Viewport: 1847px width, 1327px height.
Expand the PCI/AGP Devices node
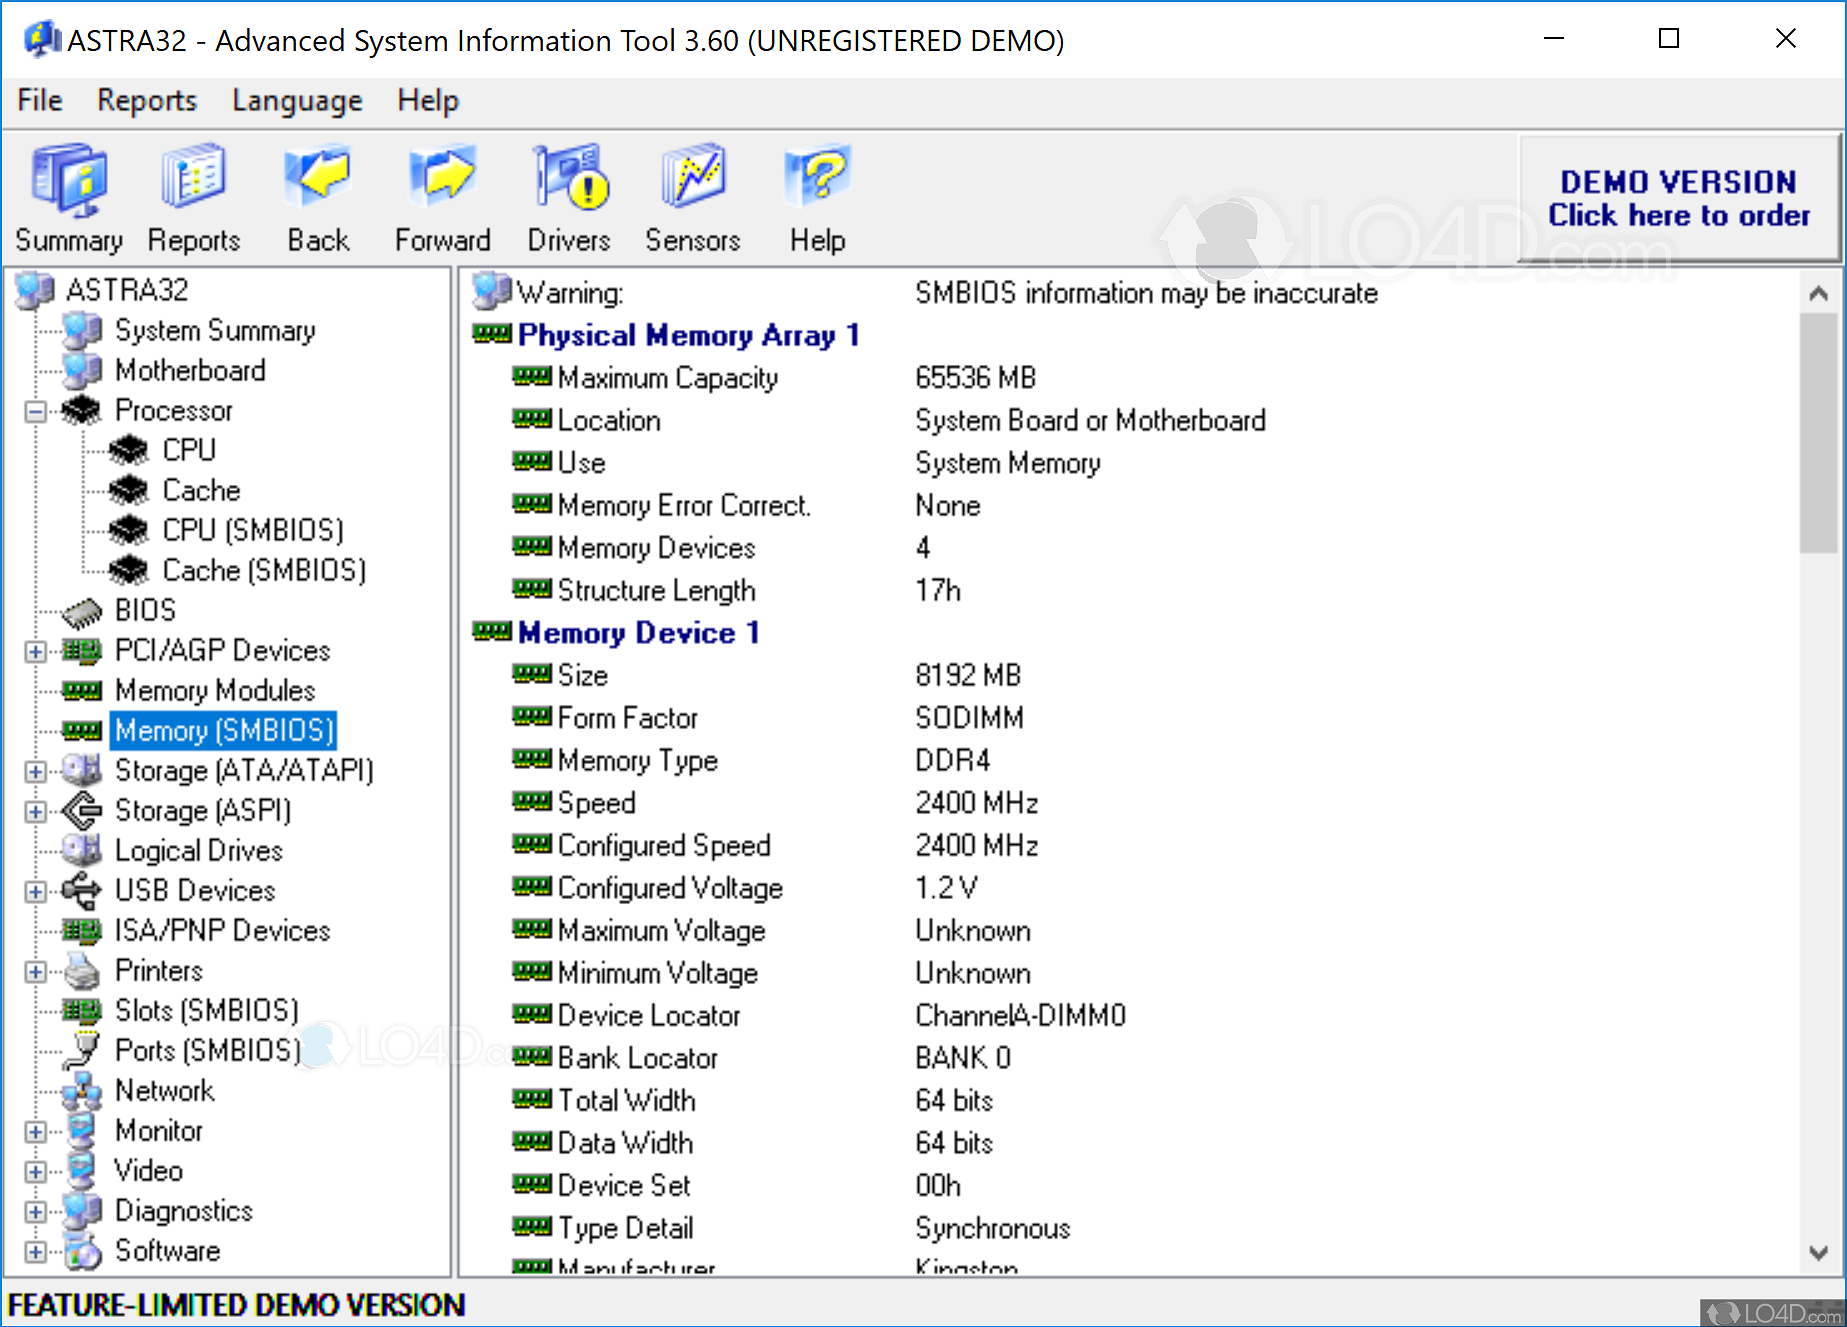[x=36, y=651]
